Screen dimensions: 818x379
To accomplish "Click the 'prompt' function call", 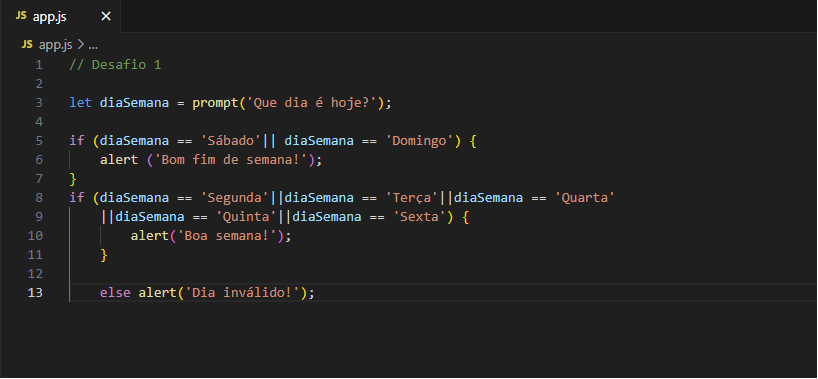I will [215, 103].
